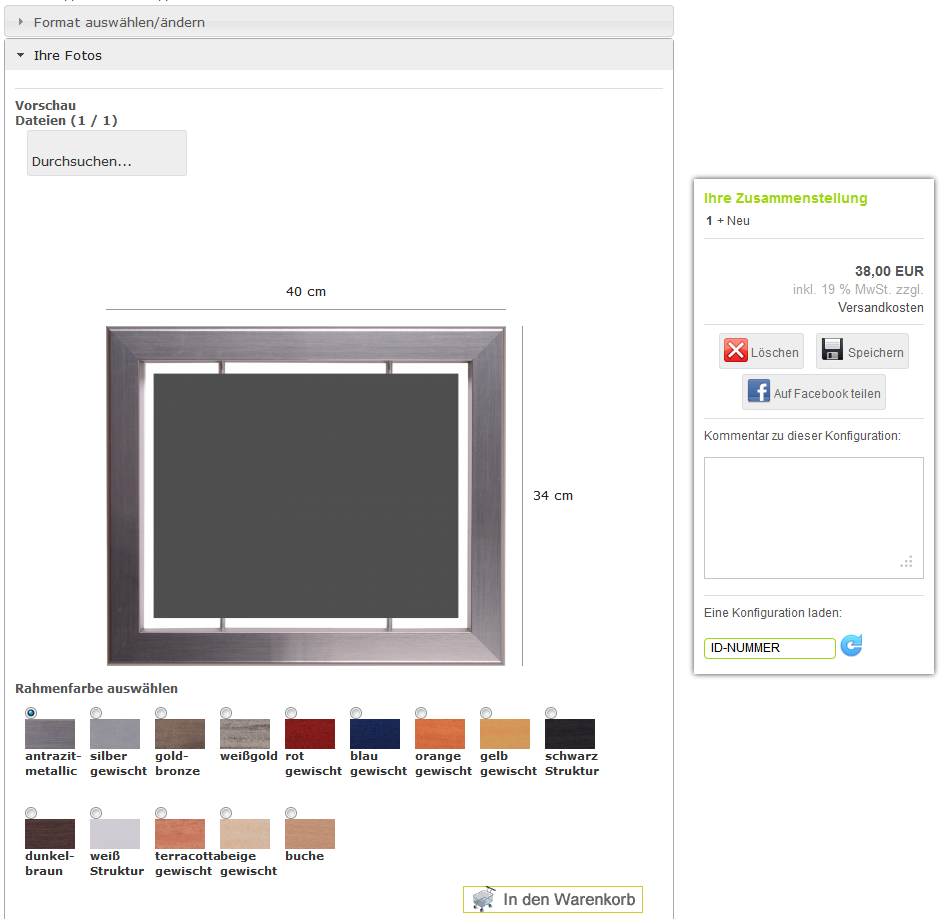Select gold-bronze radio button
944x919 pixels.
tap(161, 712)
